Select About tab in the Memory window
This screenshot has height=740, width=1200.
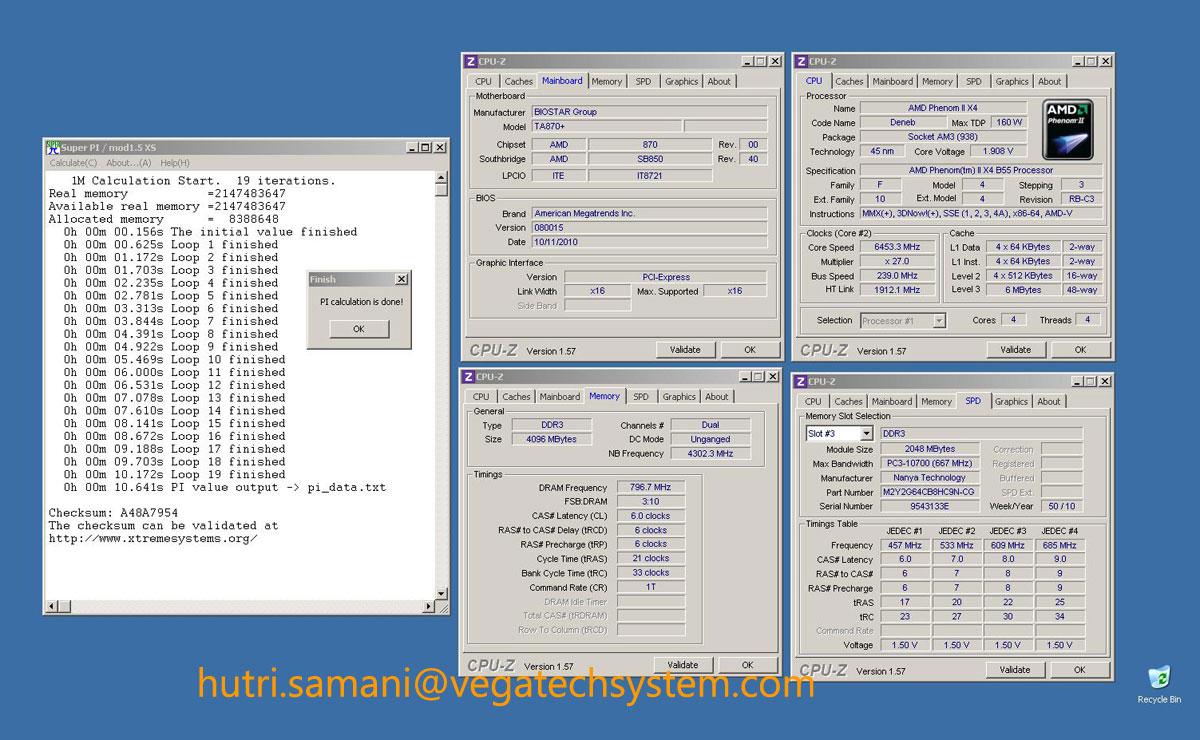pos(717,397)
